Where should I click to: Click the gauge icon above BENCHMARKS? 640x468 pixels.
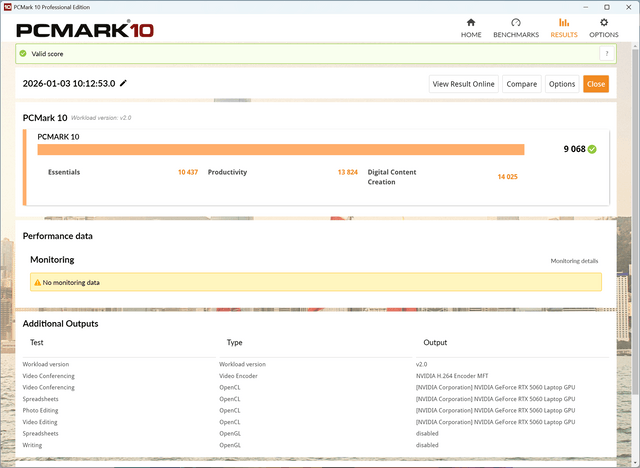[516, 22]
